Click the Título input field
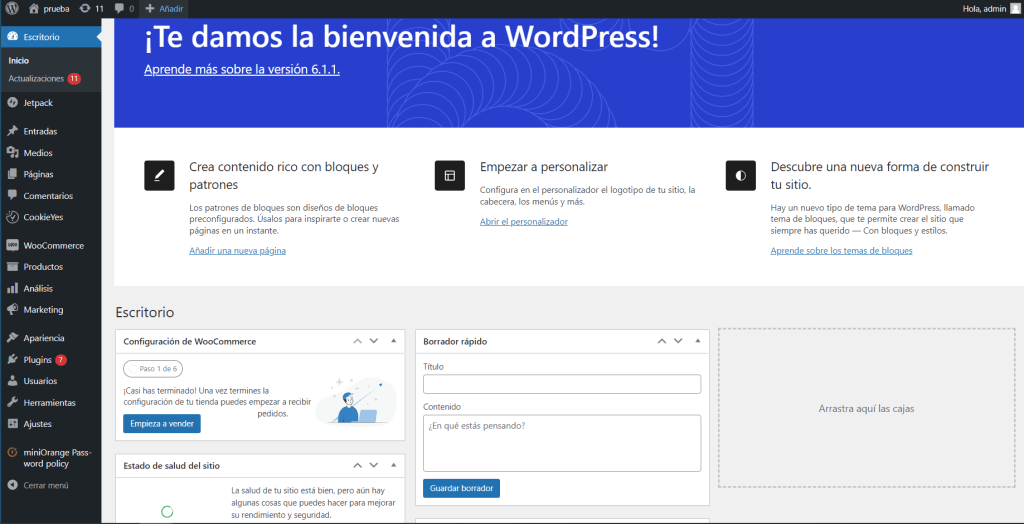 point(562,384)
